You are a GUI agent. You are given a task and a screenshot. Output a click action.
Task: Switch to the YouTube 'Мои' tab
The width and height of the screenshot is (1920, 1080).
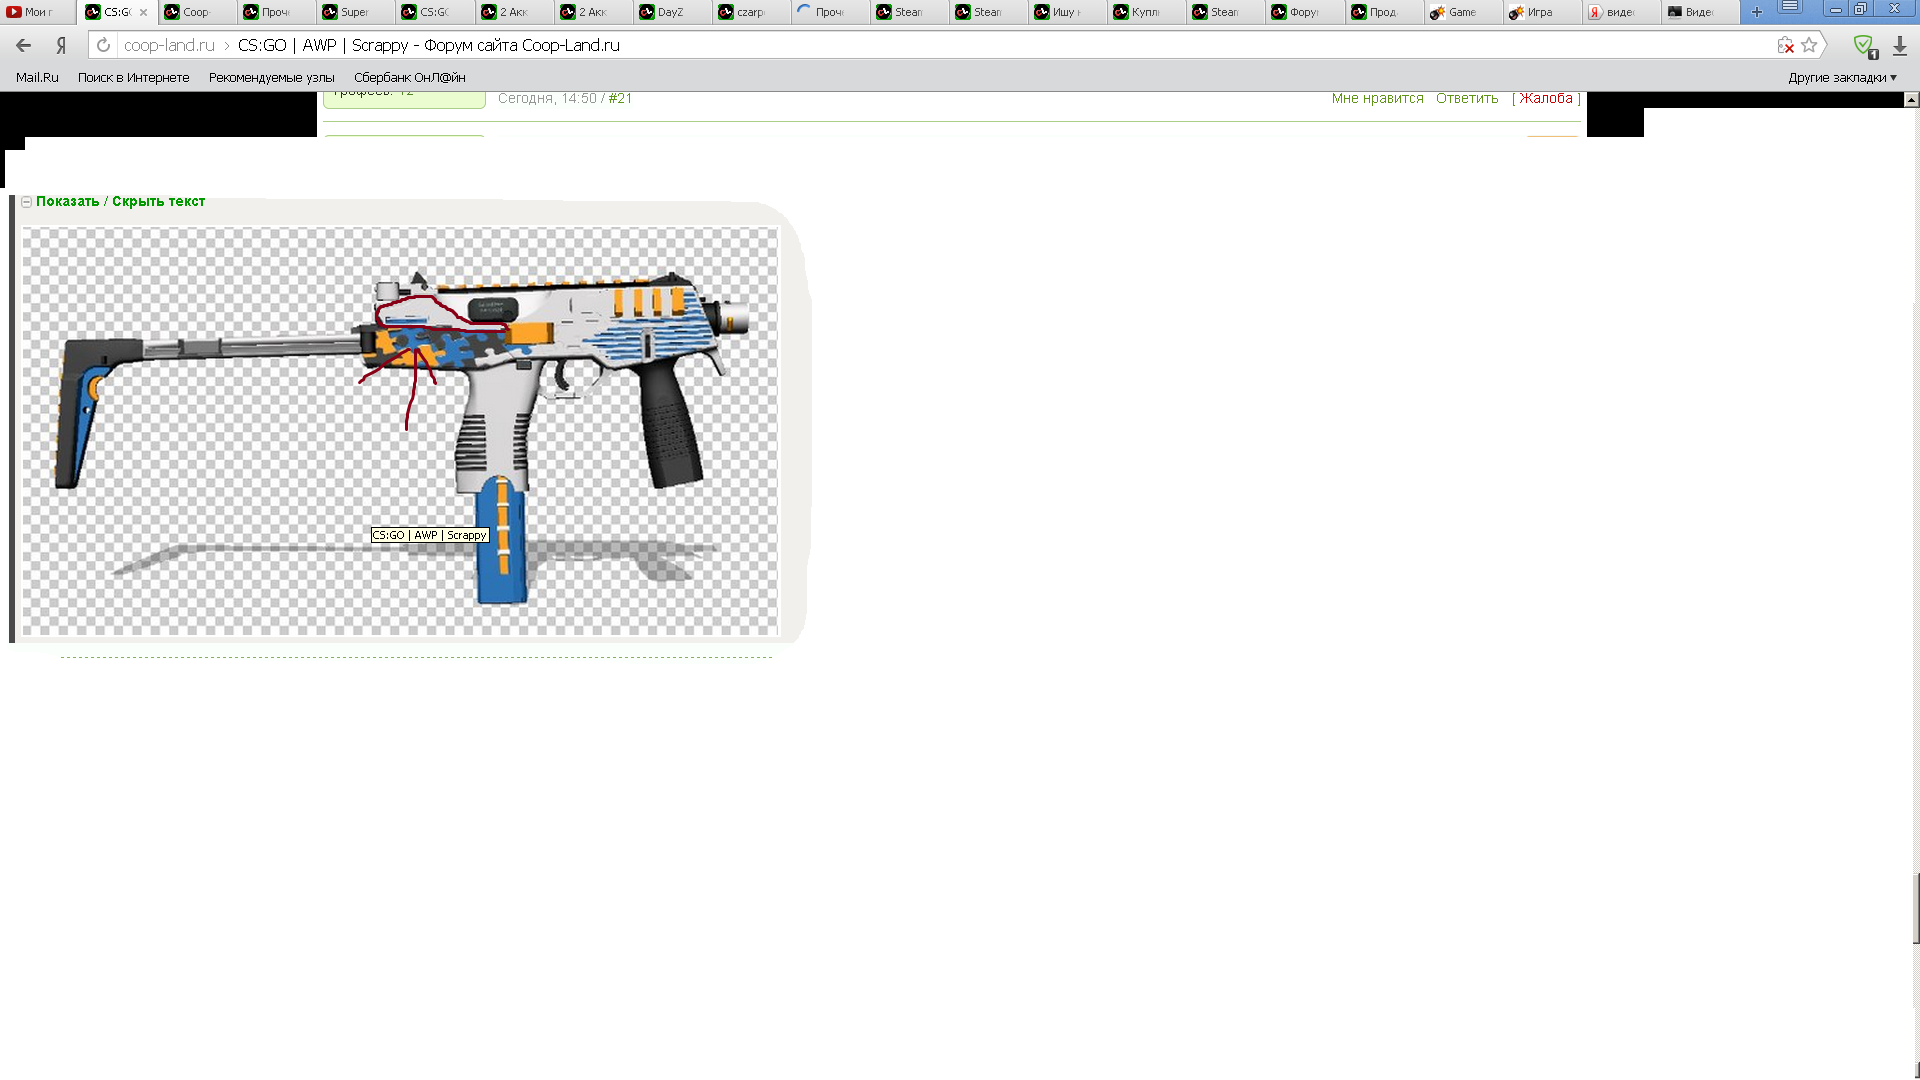pos(36,12)
